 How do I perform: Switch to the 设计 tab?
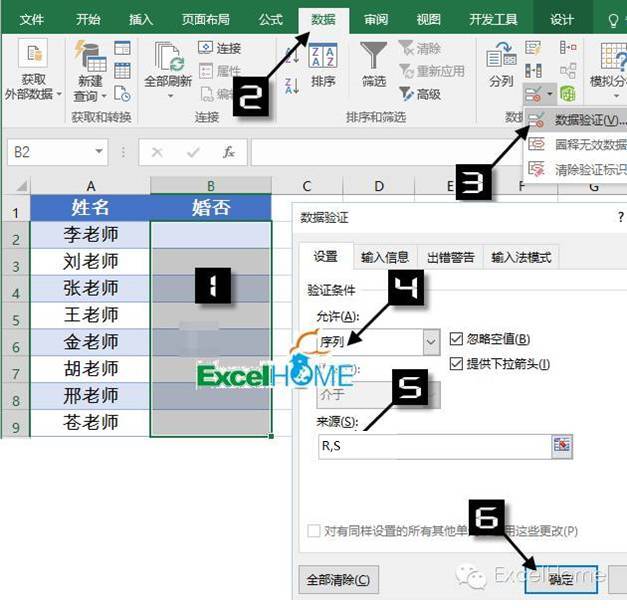(x=561, y=19)
